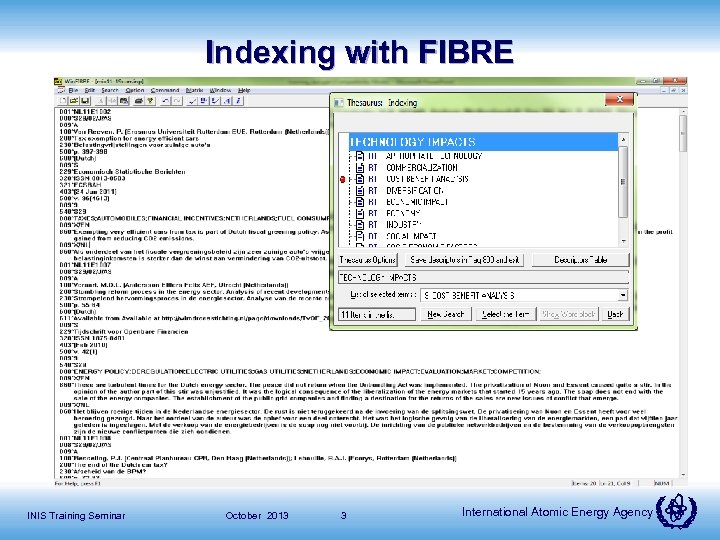Click the Thesaurus Options button
720x540 pixels.
coord(367,260)
